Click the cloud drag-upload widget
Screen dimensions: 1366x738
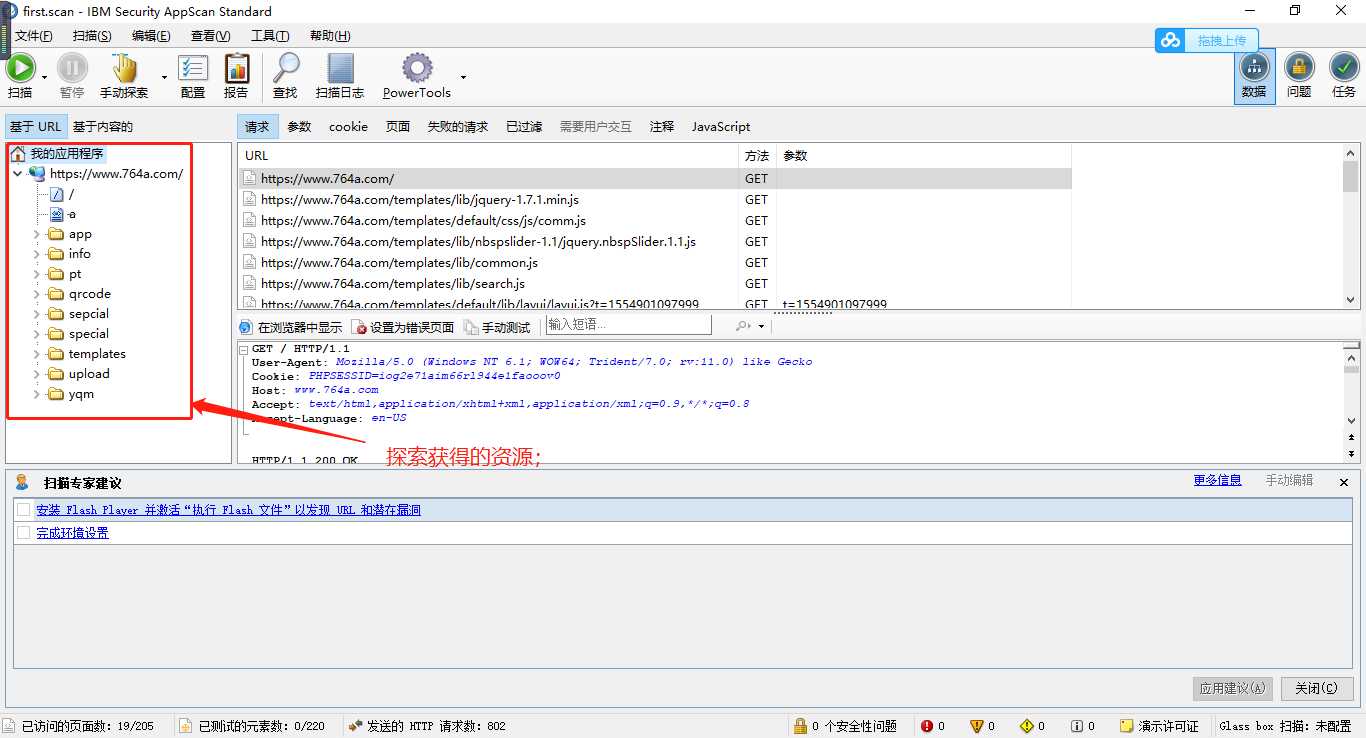tap(1207, 41)
